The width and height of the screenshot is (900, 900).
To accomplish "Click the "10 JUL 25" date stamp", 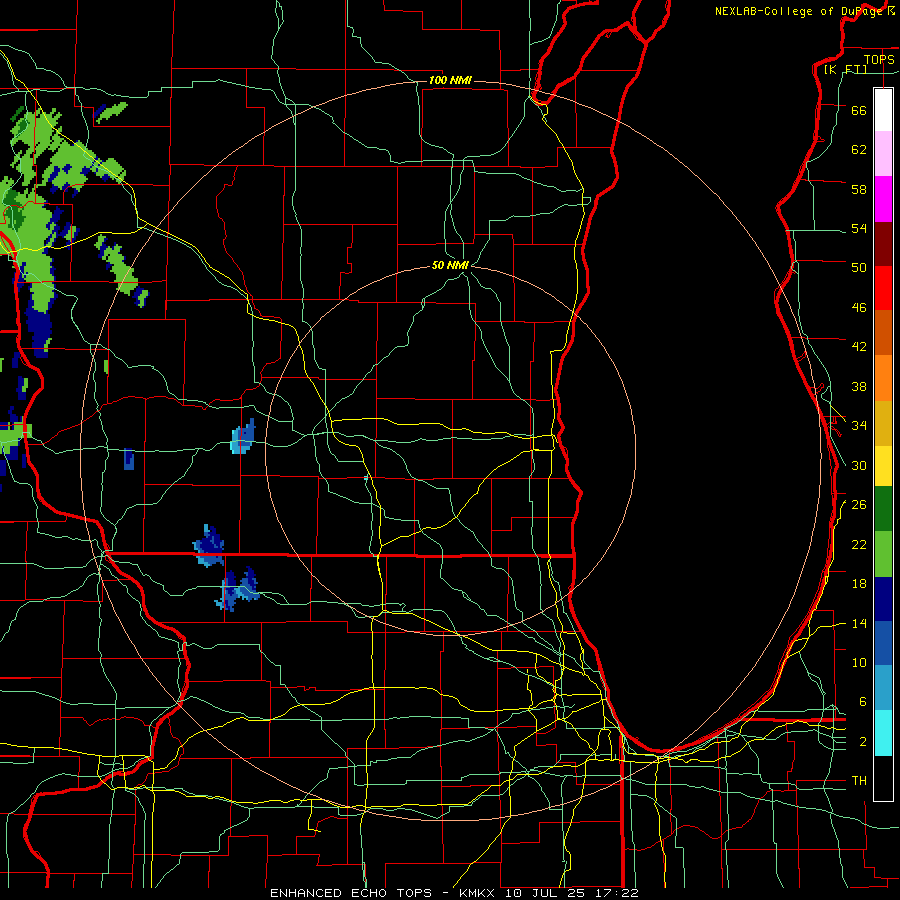I will click(x=544, y=893).
